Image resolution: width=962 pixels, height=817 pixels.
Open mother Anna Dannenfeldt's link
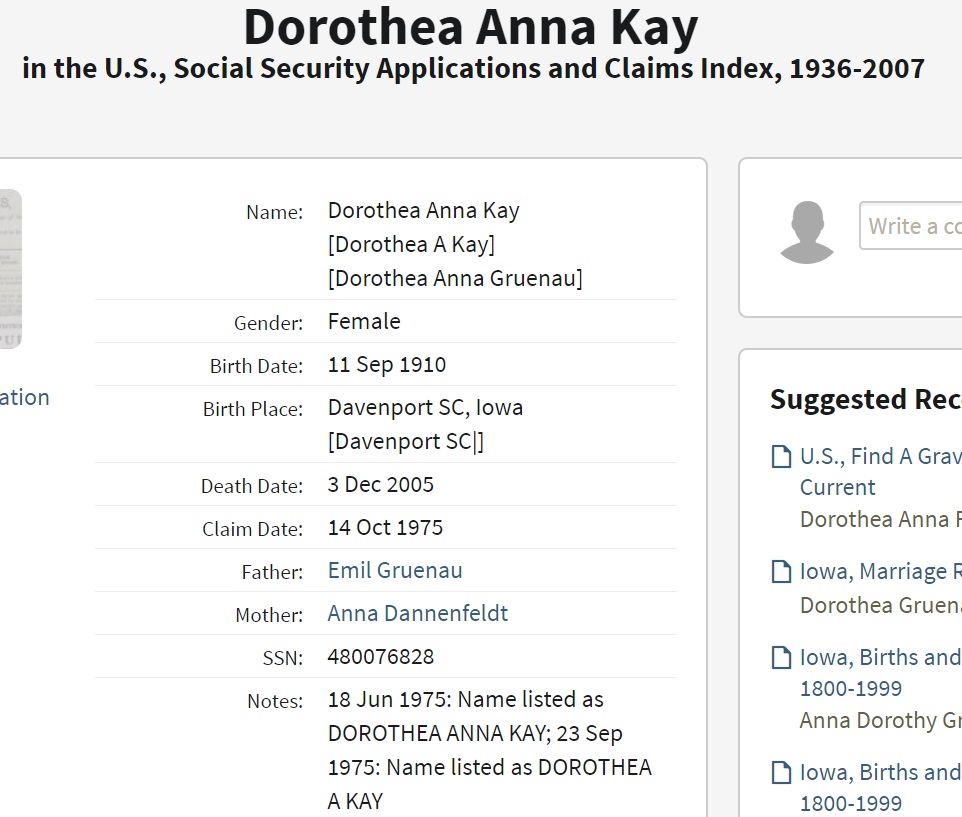[417, 613]
